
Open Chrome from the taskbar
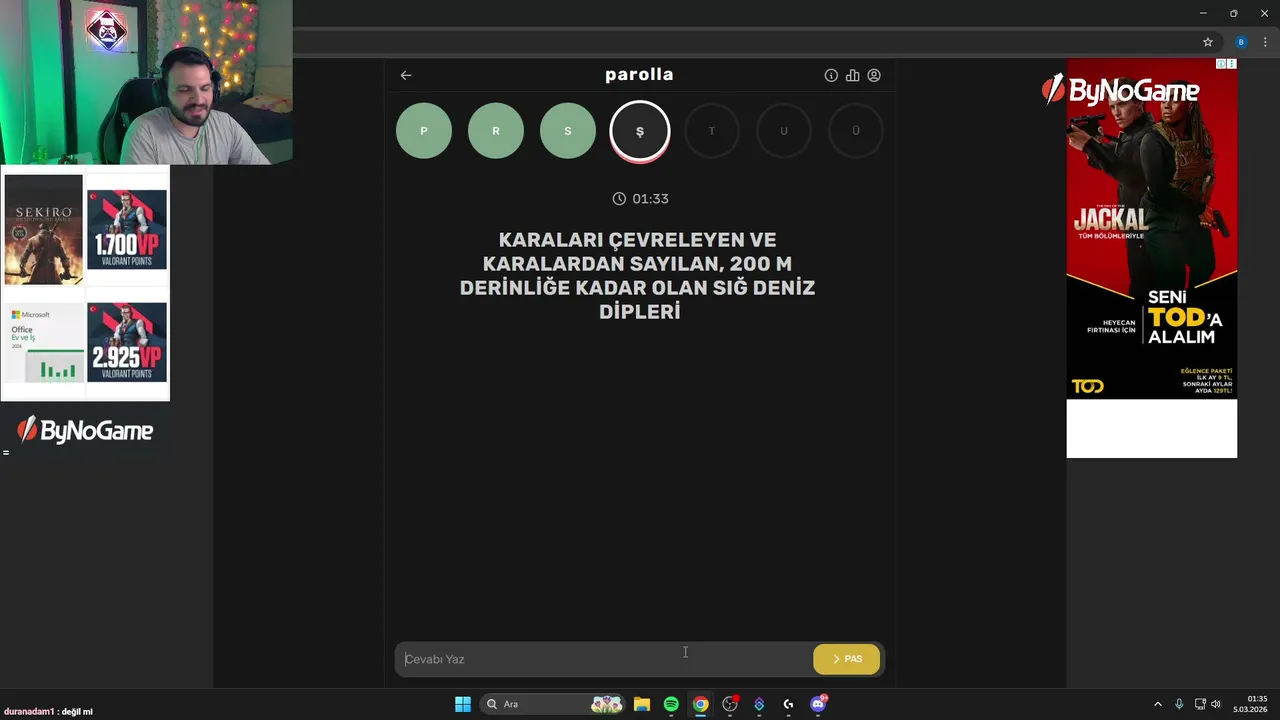click(x=701, y=704)
